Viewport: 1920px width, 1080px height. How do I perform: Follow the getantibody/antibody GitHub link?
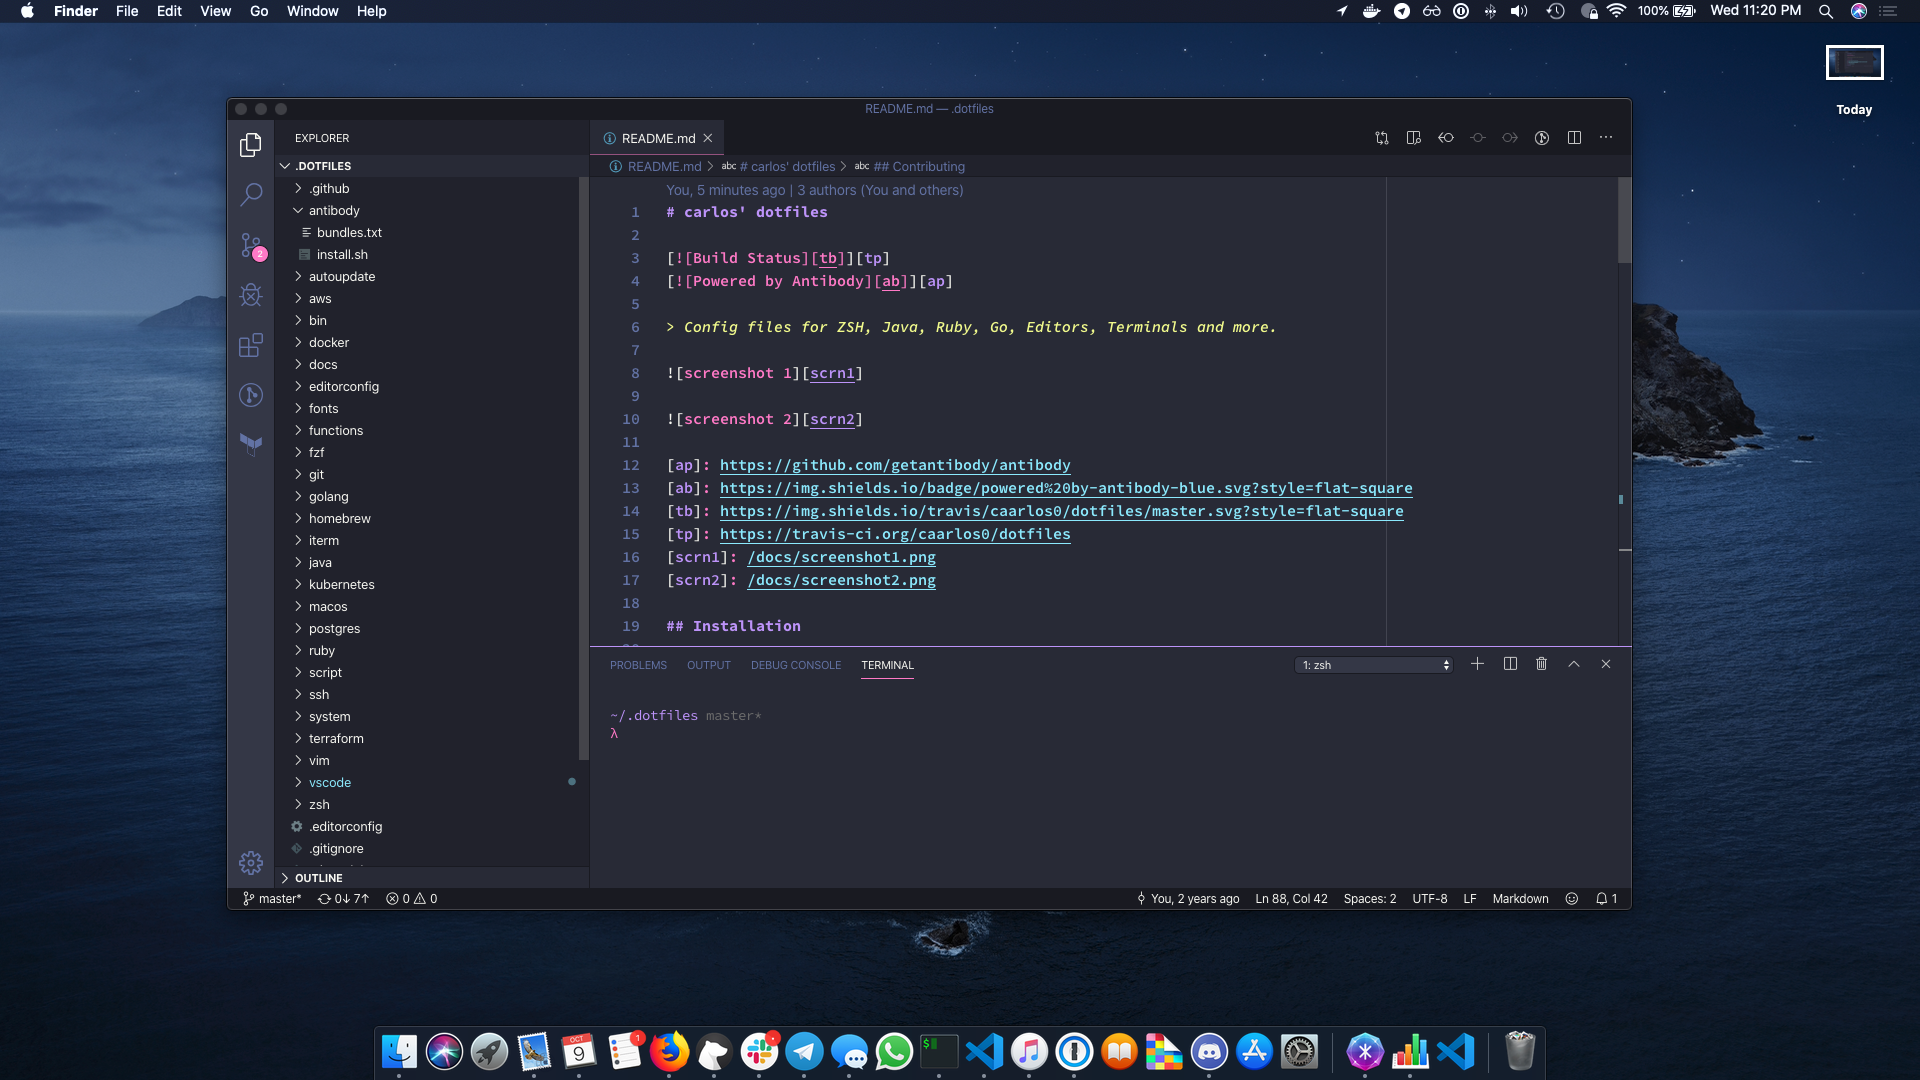point(895,465)
